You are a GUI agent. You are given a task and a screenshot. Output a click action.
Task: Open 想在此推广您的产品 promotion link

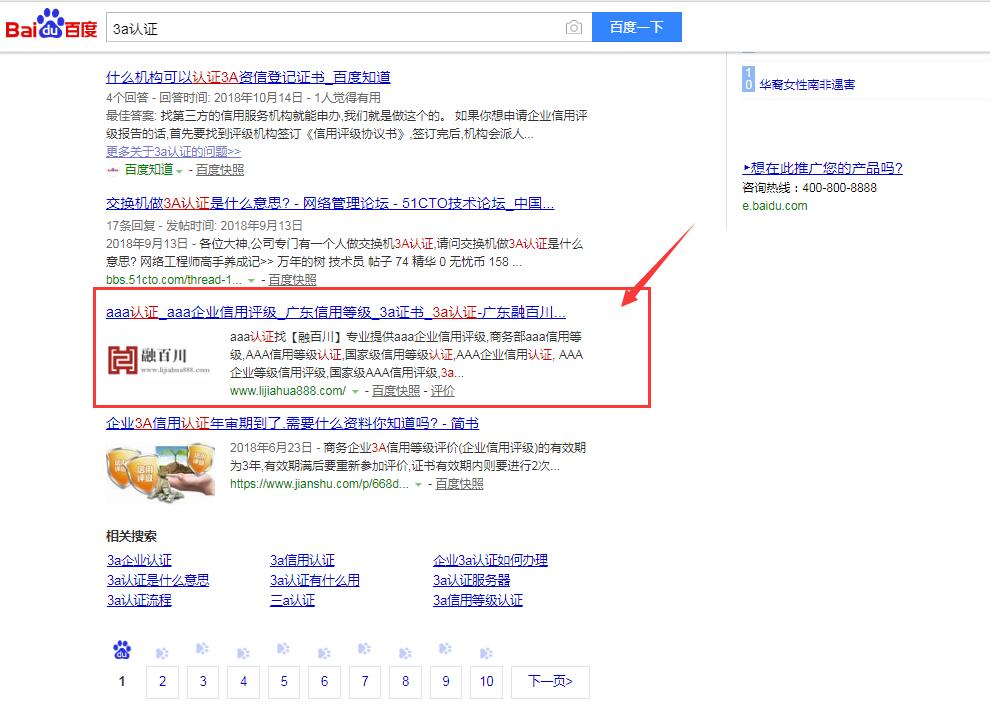pyautogui.click(x=822, y=168)
